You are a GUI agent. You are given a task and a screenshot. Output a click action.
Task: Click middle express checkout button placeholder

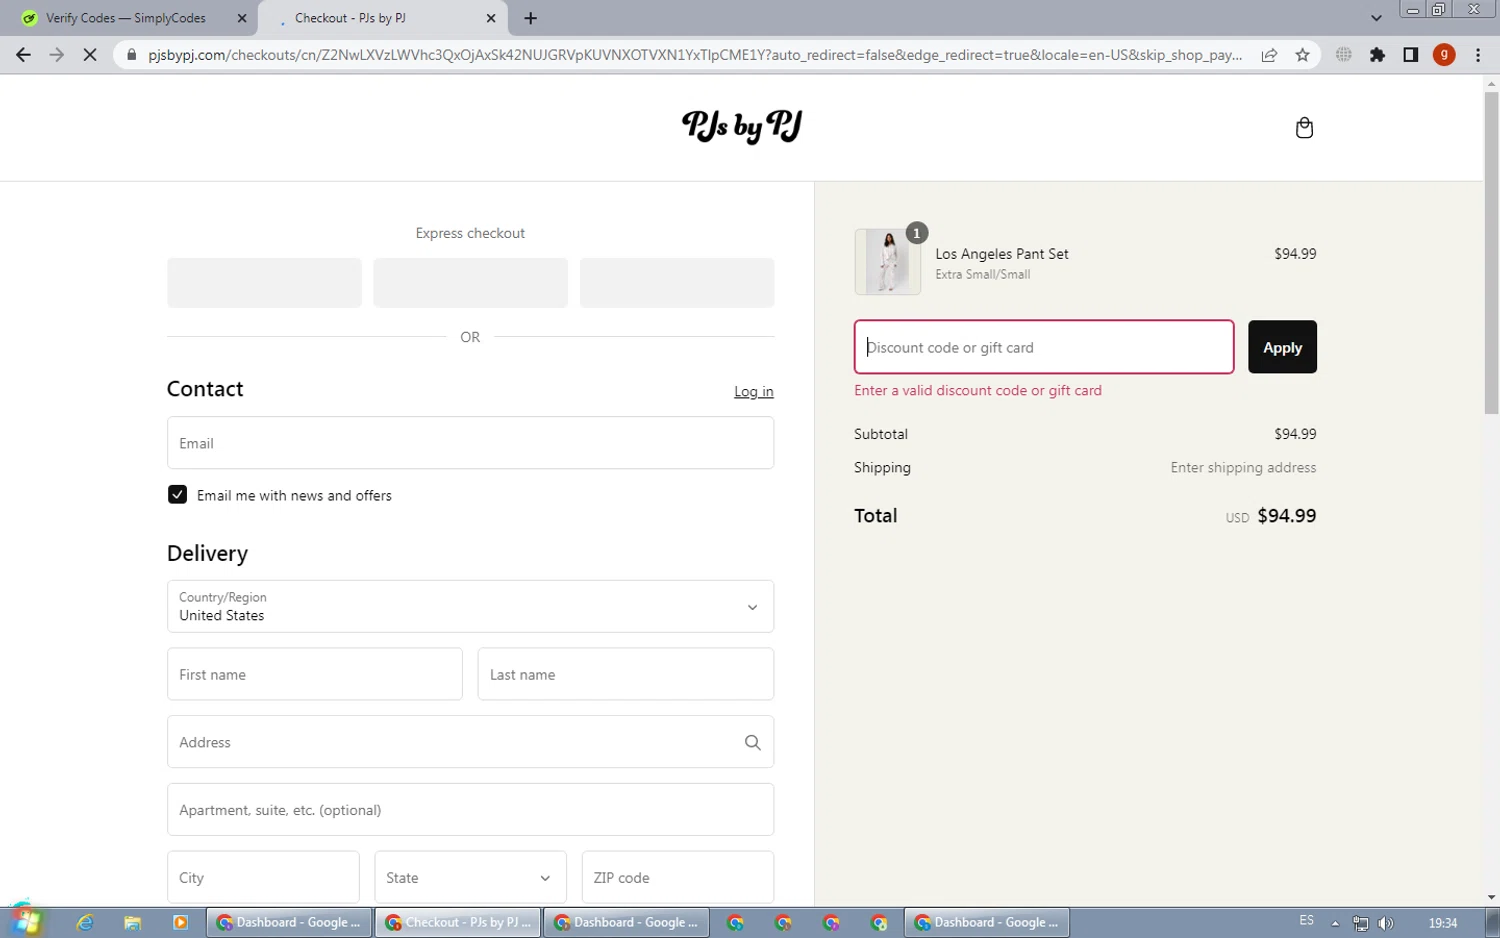click(470, 283)
